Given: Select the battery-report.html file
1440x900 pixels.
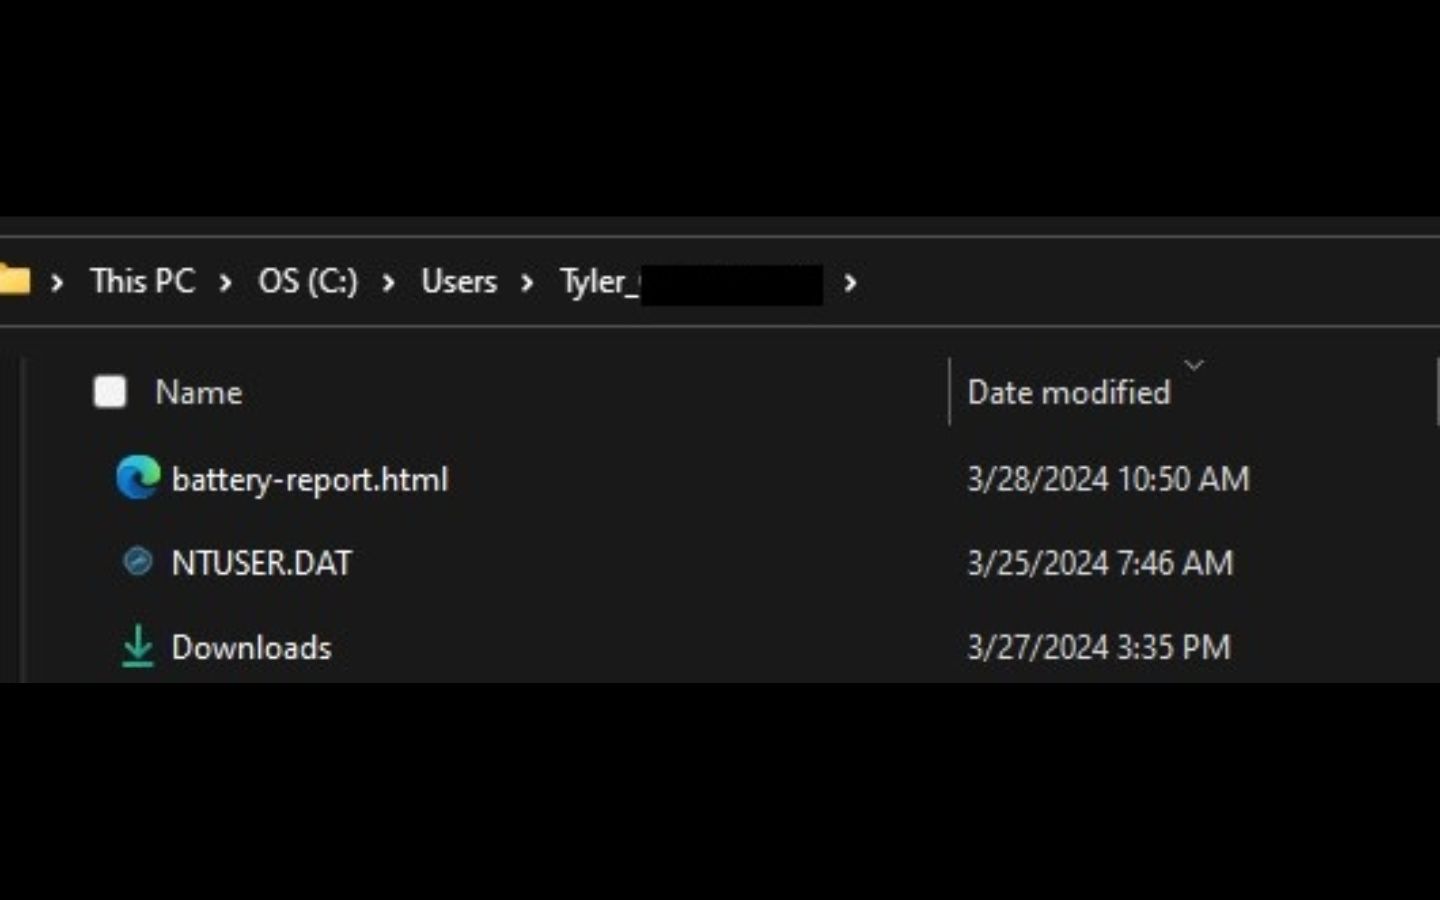Looking at the screenshot, I should point(310,479).
